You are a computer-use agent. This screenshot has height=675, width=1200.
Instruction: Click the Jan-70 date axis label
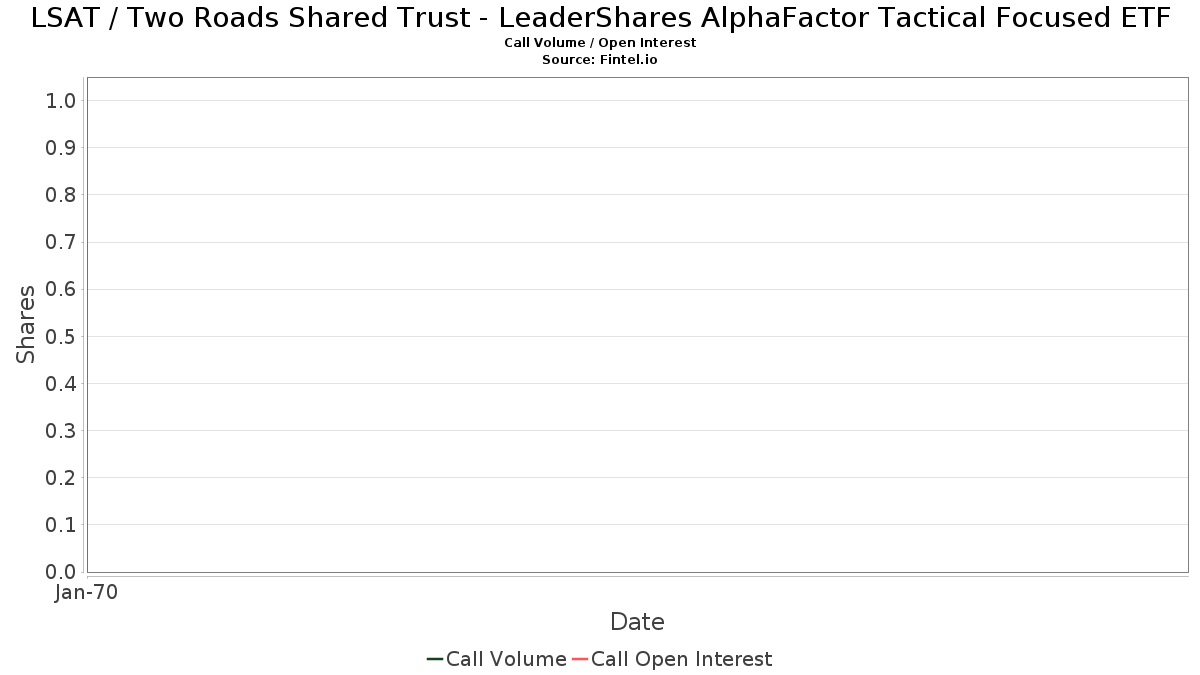point(87,592)
